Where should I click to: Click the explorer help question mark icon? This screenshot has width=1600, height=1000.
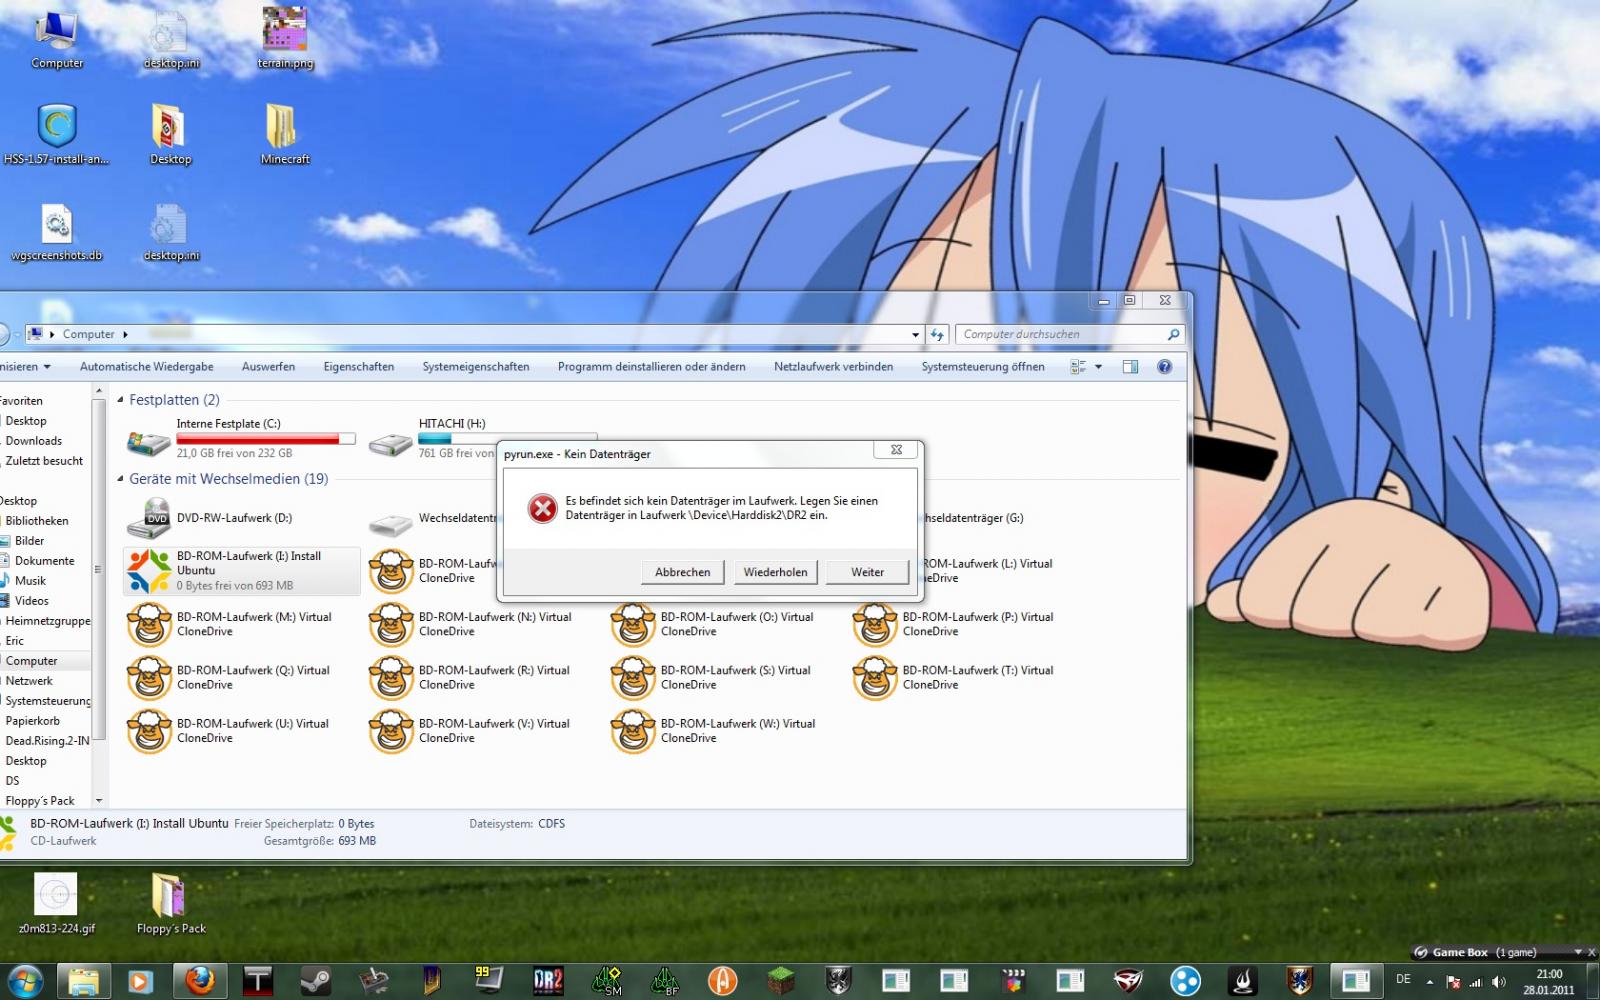1164,367
